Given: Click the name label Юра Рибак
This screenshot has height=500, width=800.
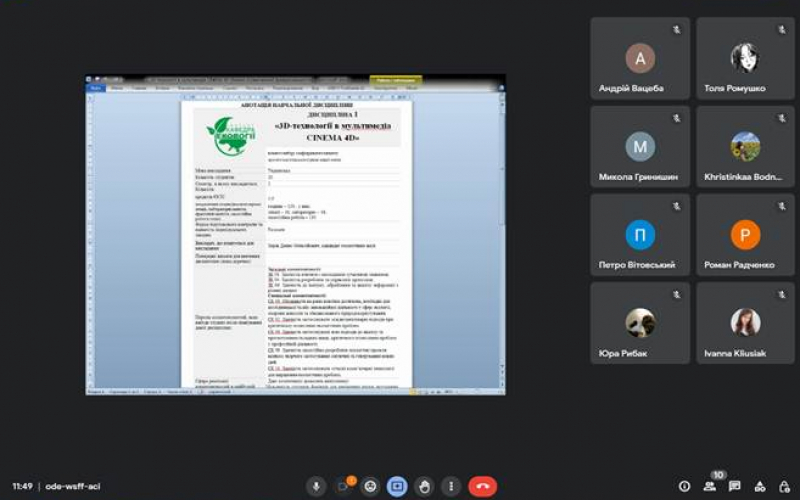Looking at the screenshot, I should pos(622,353).
